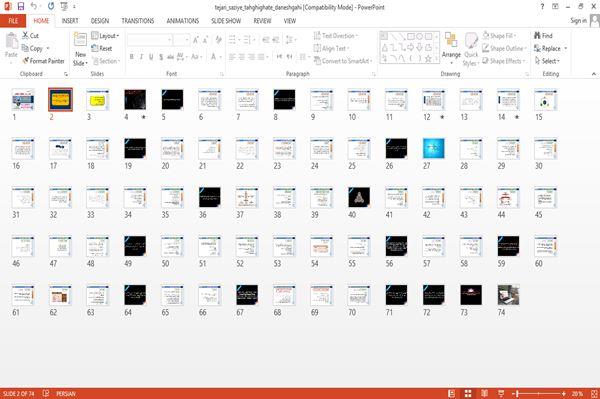Click the spell check icon in status bar

pyautogui.click(x=46, y=393)
